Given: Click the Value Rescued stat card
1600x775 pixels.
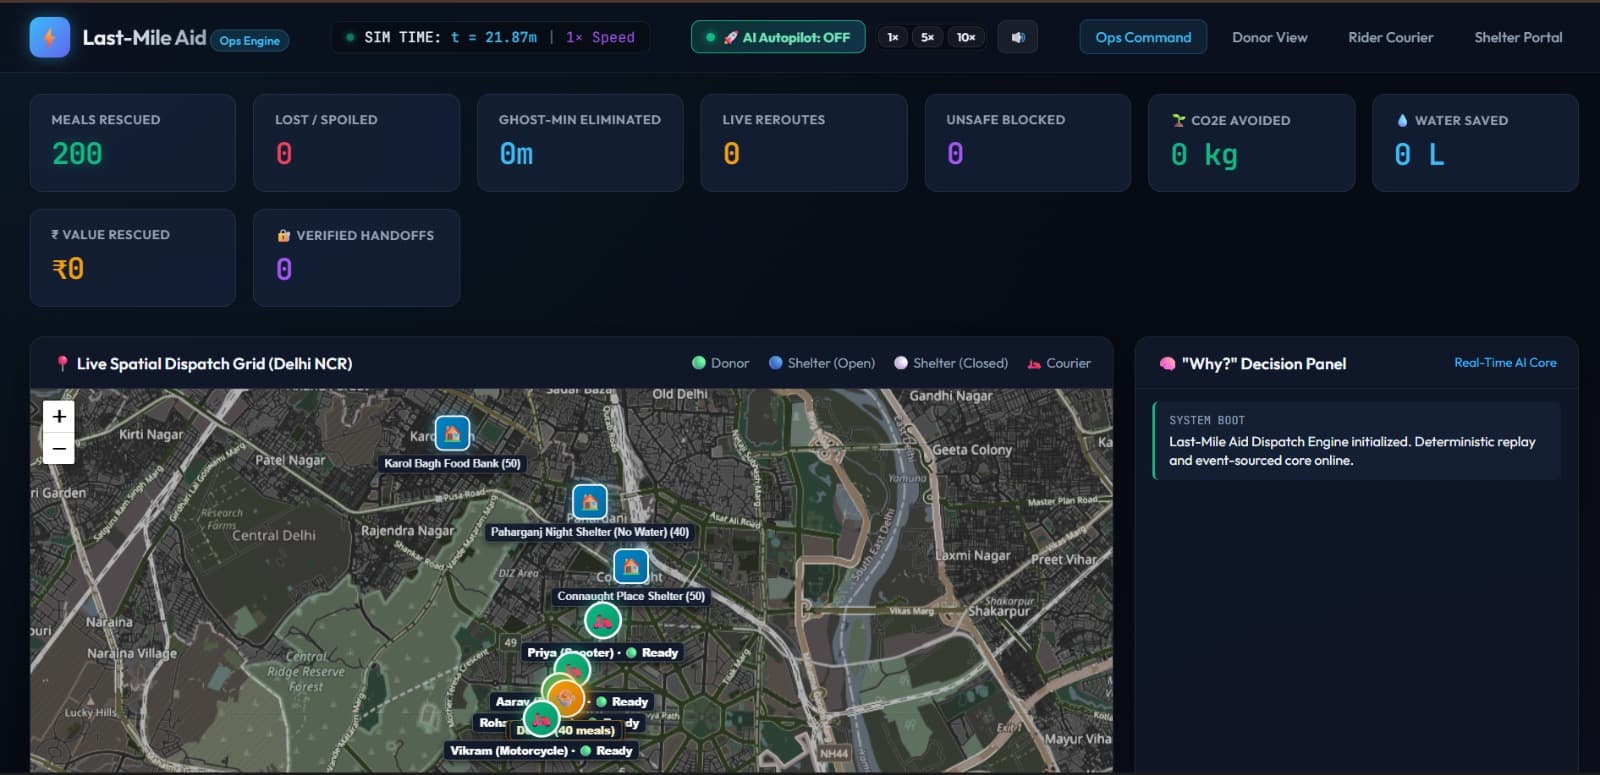Looking at the screenshot, I should (133, 257).
